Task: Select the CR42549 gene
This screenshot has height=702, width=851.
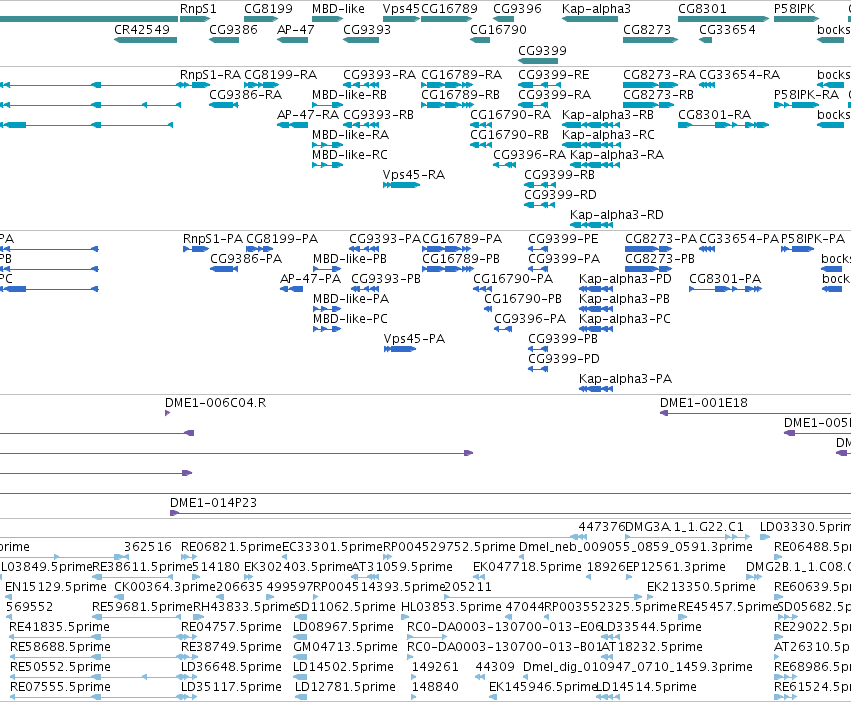Action: 145,40
